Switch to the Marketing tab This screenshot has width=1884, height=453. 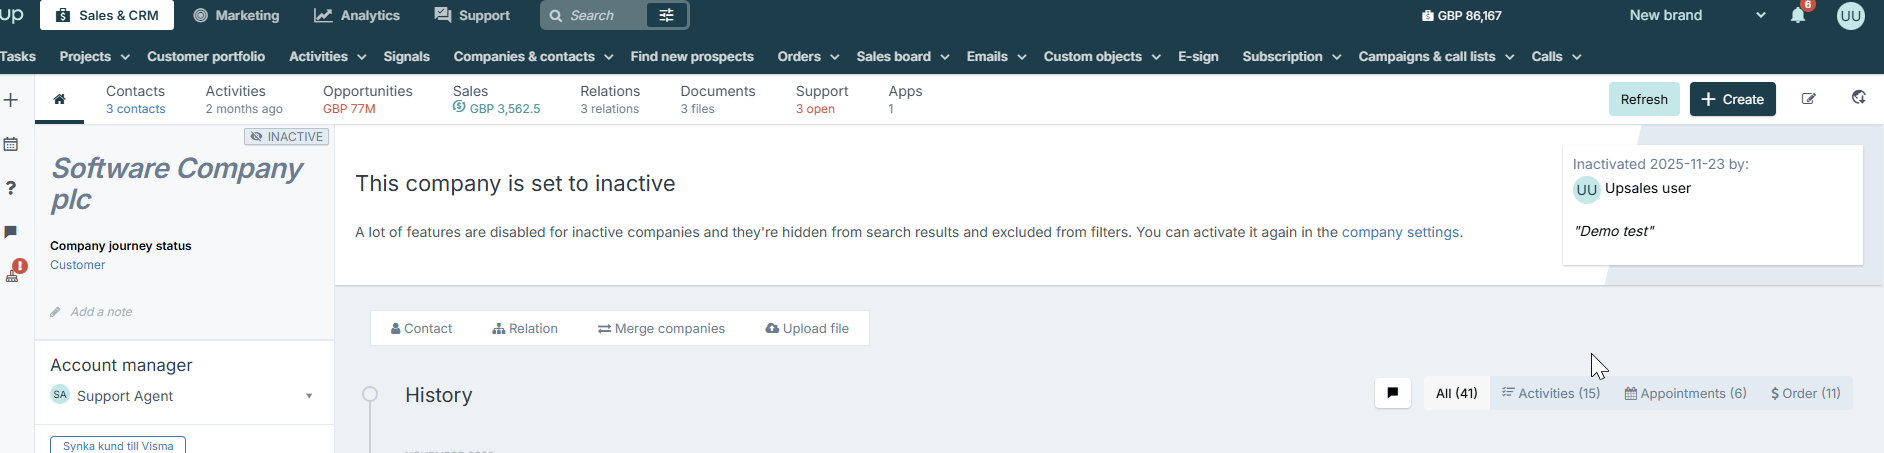pyautogui.click(x=236, y=15)
